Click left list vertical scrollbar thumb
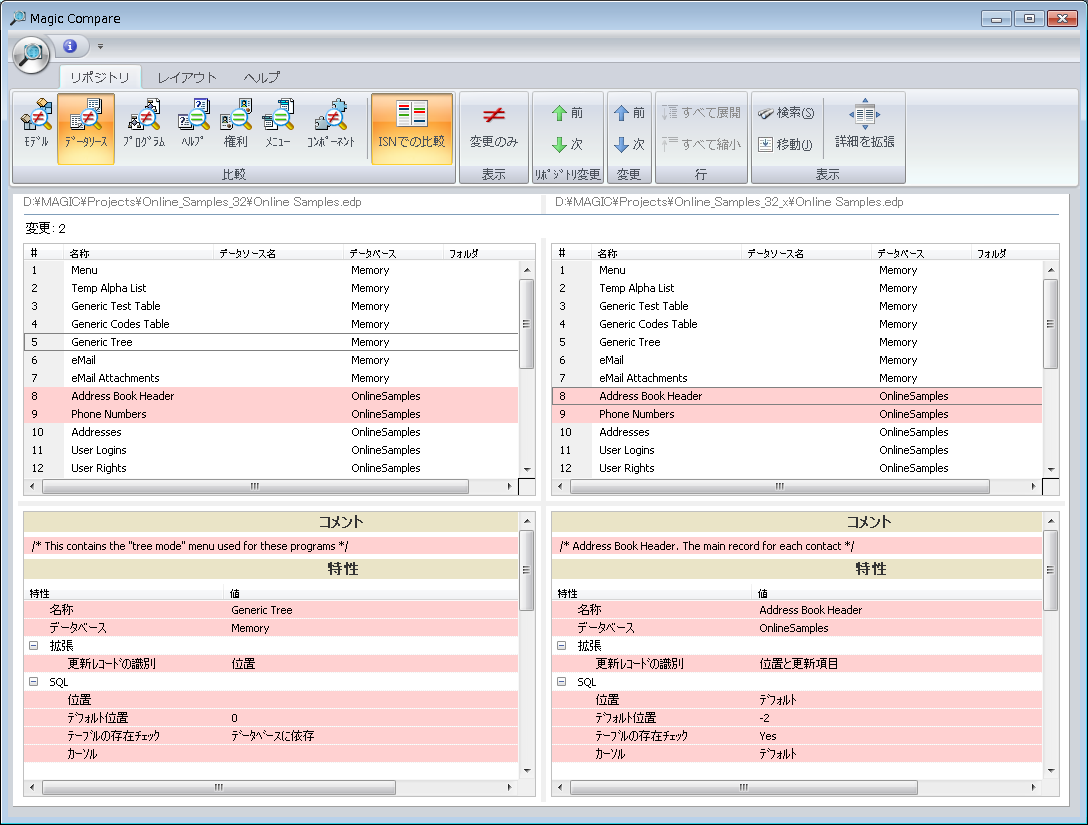1088x825 pixels. pyautogui.click(x=527, y=323)
